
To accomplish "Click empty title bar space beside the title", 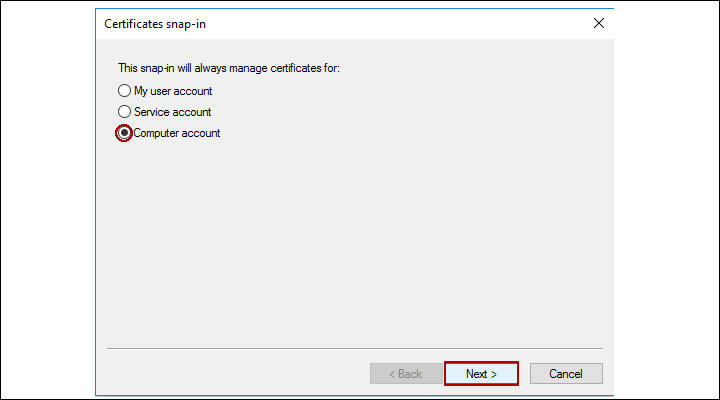I will [x=400, y=22].
